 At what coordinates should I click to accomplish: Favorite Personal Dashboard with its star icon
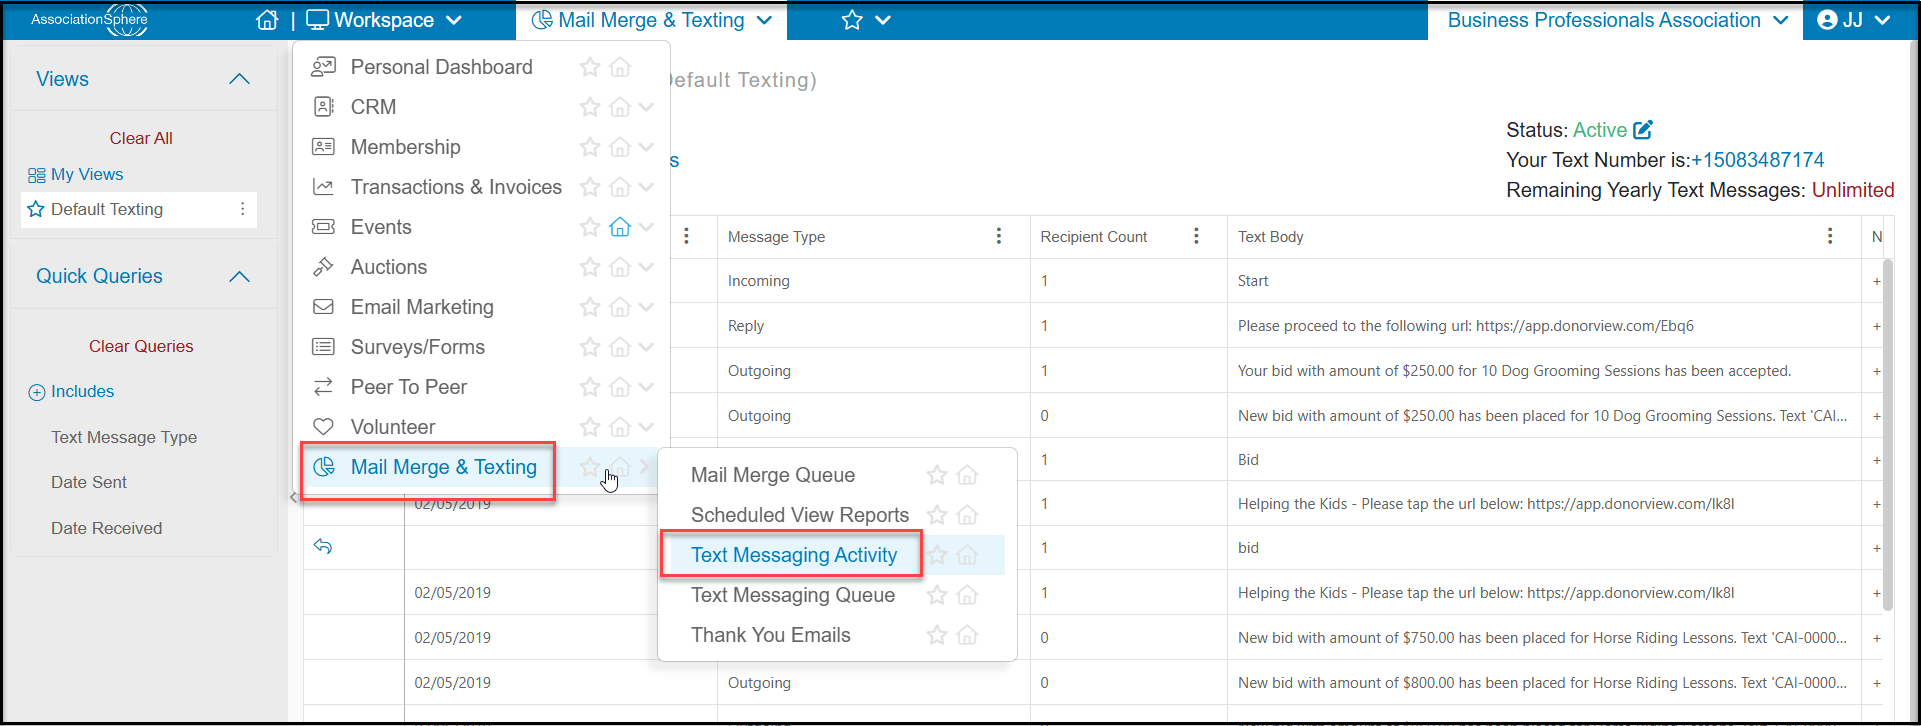point(590,67)
